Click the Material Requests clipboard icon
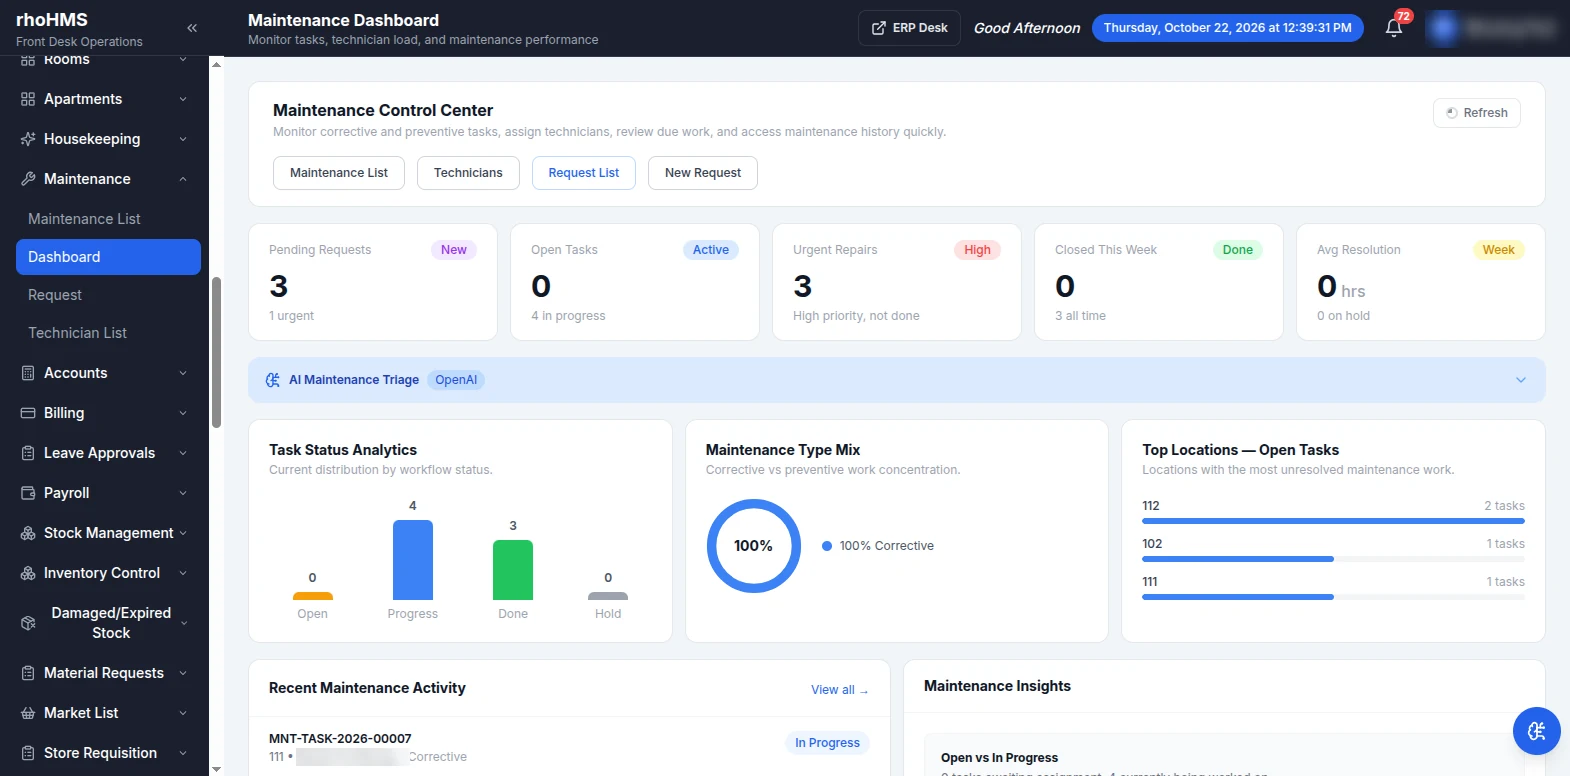The image size is (1570, 776). (28, 673)
